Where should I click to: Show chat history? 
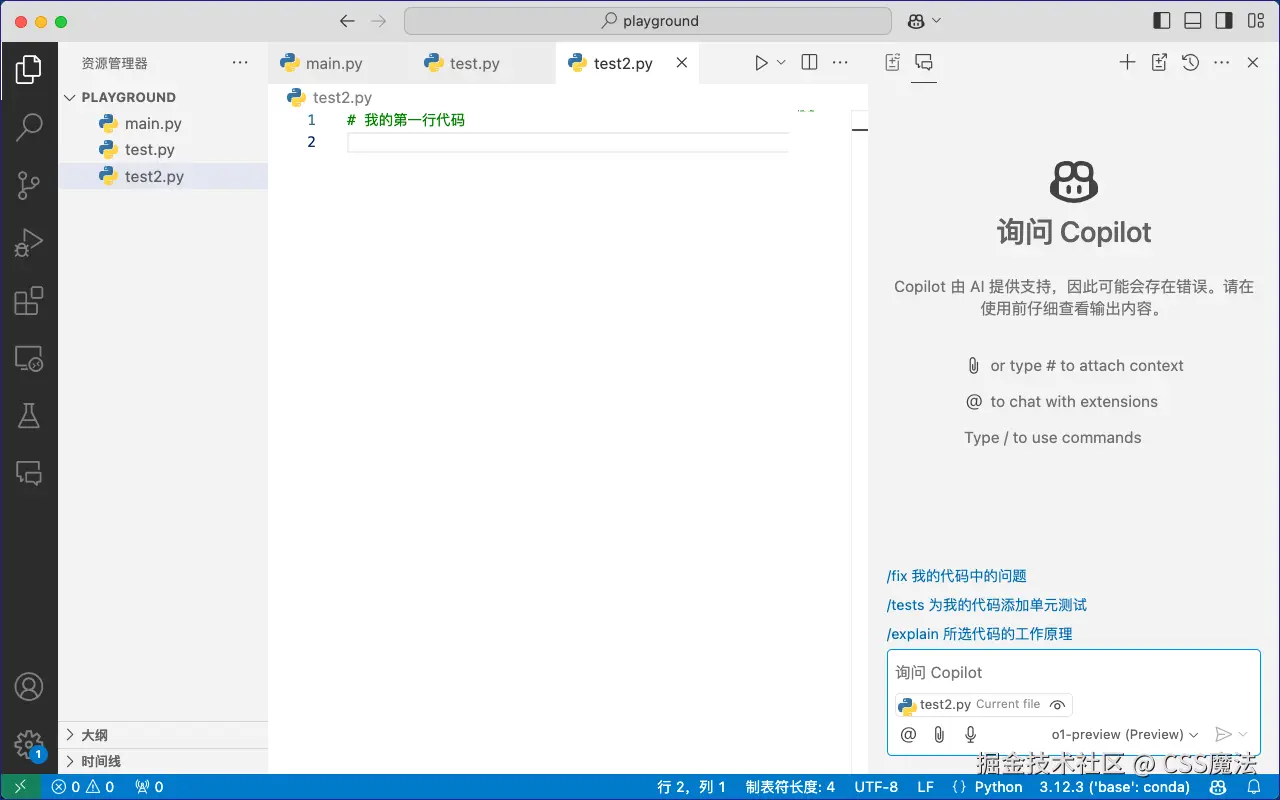pos(1190,62)
